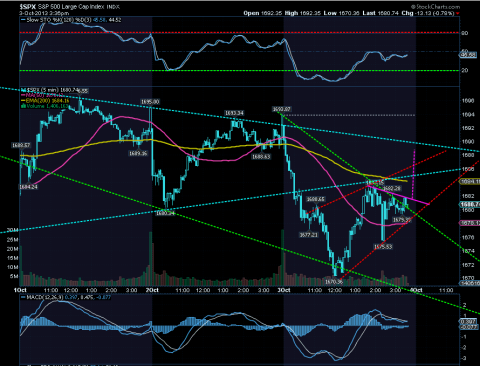The width and height of the screenshot is (480, 366).
Task: Click the Volume legend entry
Action: point(44,106)
